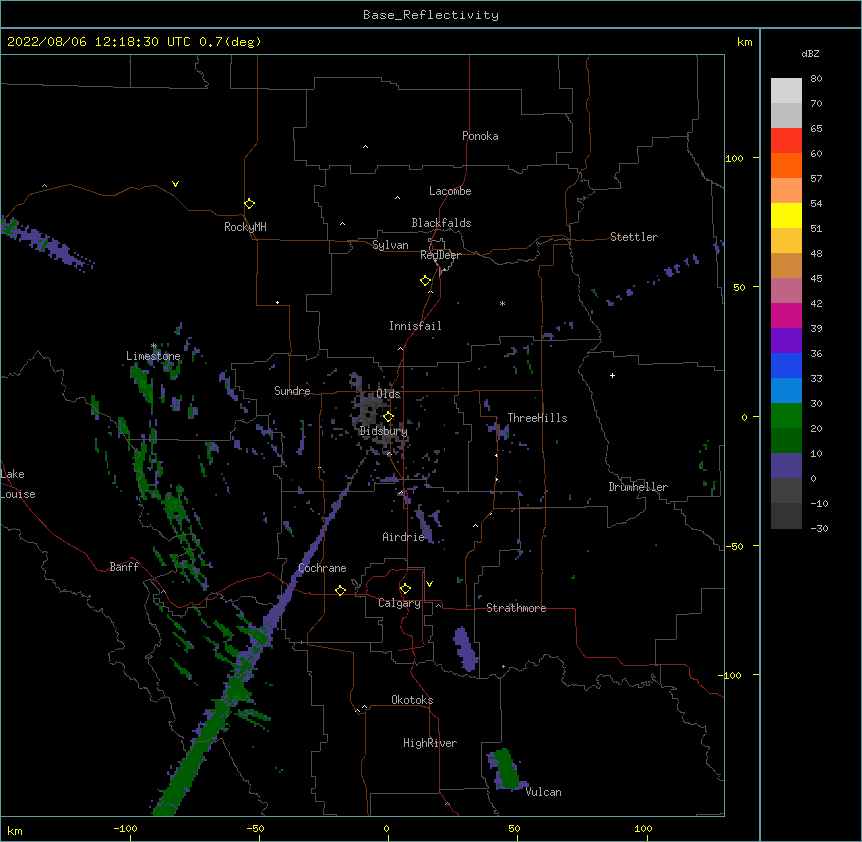
Task: Click the Cochrane label
Action: pyautogui.click(x=322, y=568)
